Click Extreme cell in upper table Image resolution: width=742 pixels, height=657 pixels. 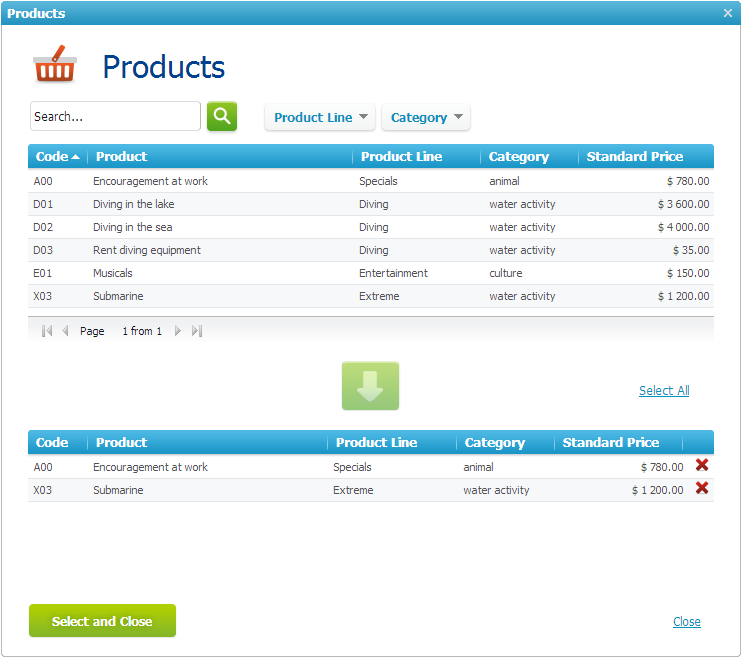(379, 296)
